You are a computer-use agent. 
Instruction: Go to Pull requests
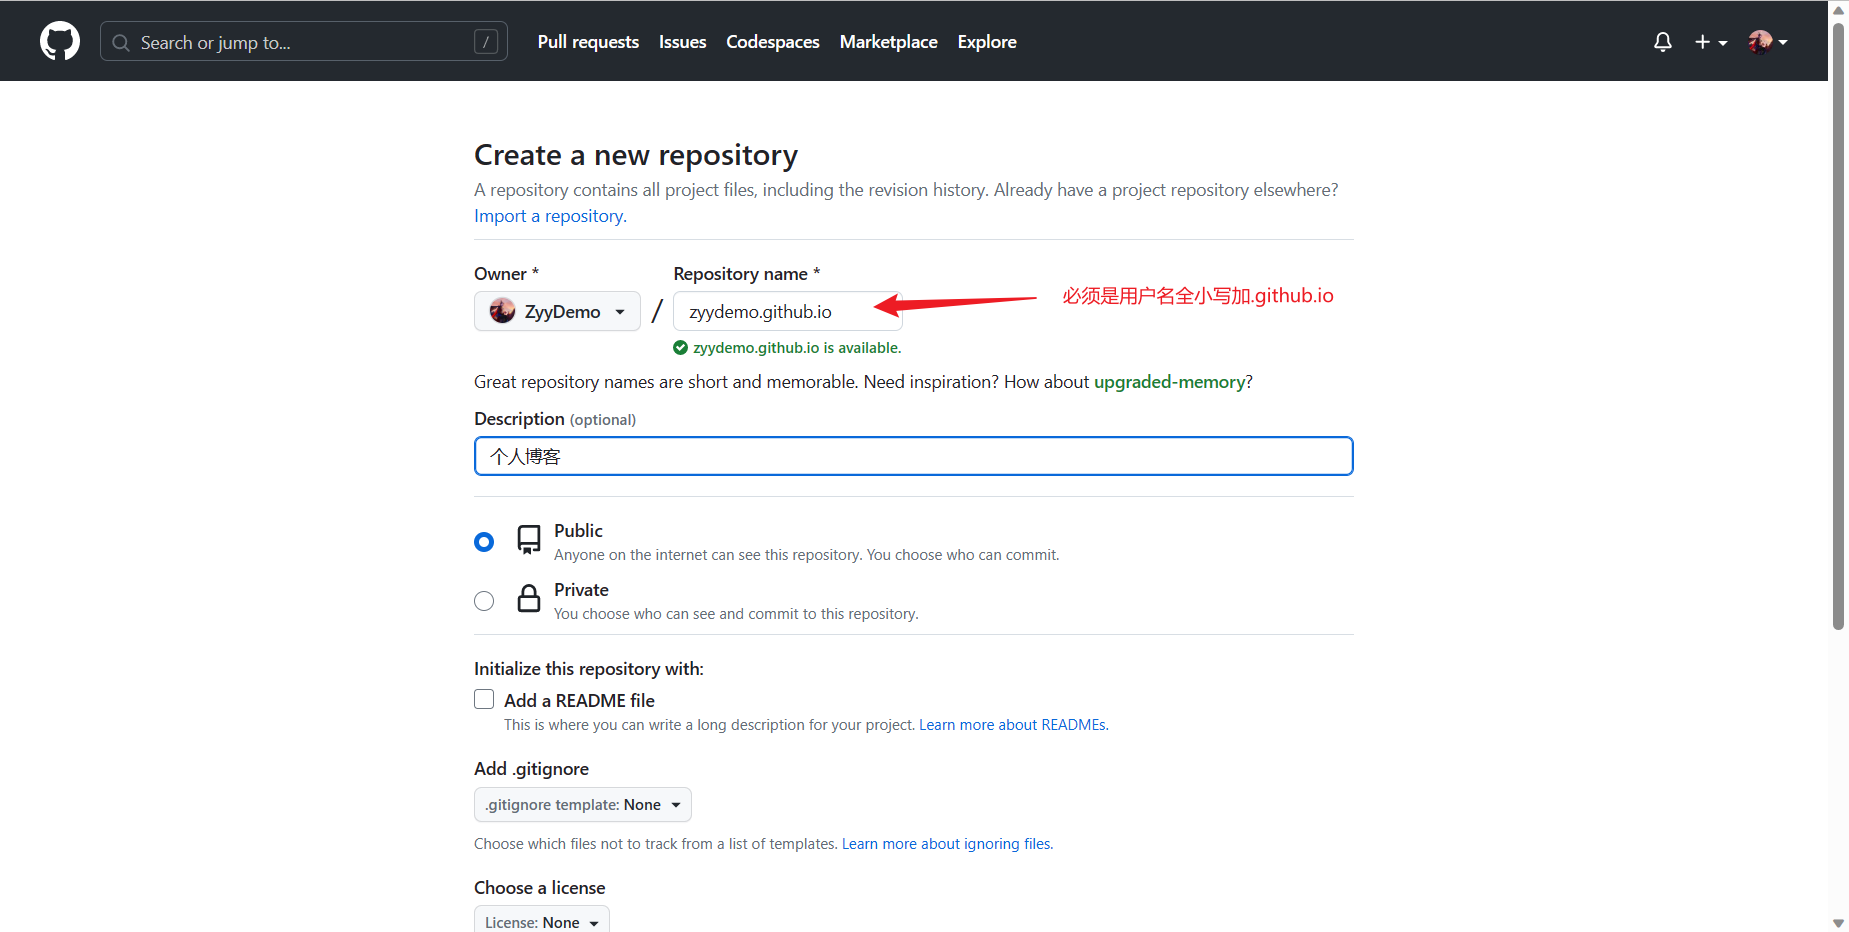pyautogui.click(x=588, y=42)
